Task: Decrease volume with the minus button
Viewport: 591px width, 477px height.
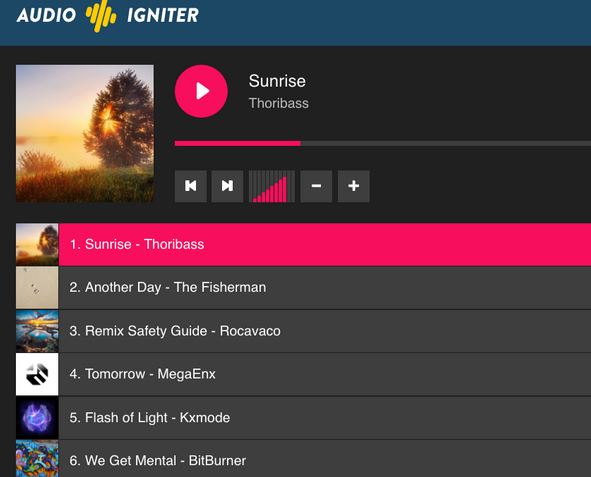Action: 316,186
